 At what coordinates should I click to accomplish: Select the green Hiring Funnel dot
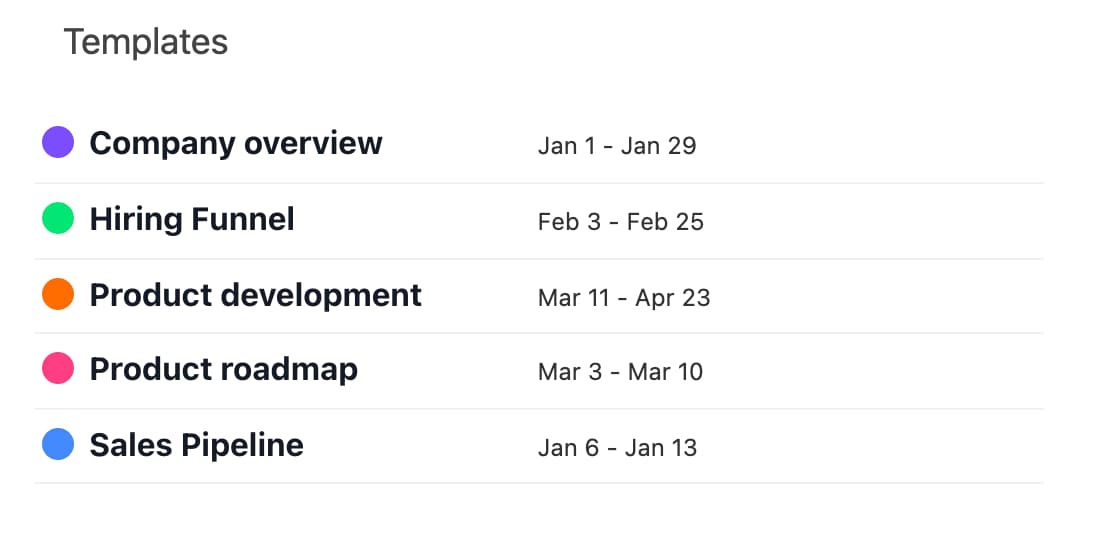click(58, 218)
